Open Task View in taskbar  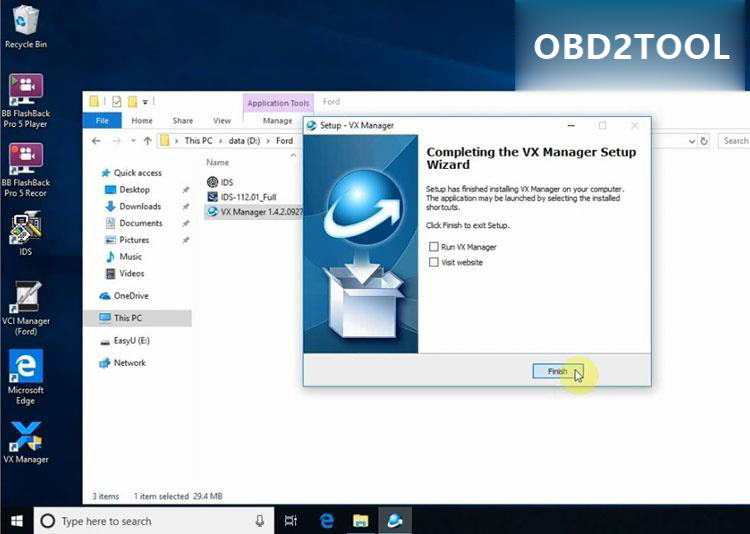pos(290,521)
